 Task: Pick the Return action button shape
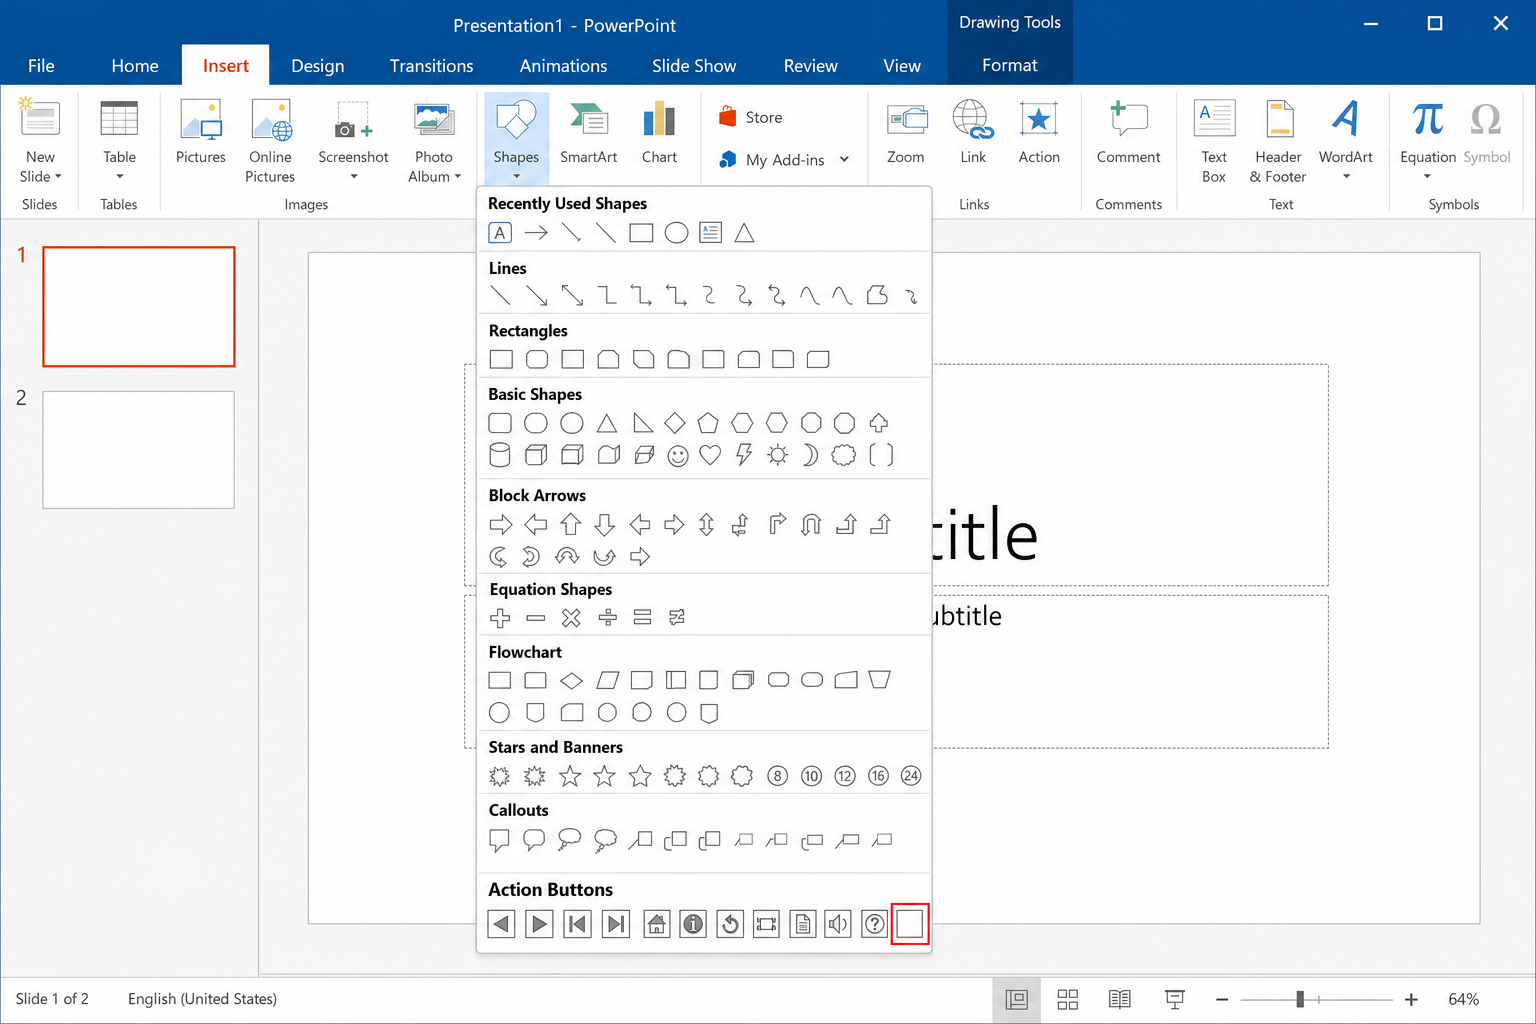(x=730, y=924)
